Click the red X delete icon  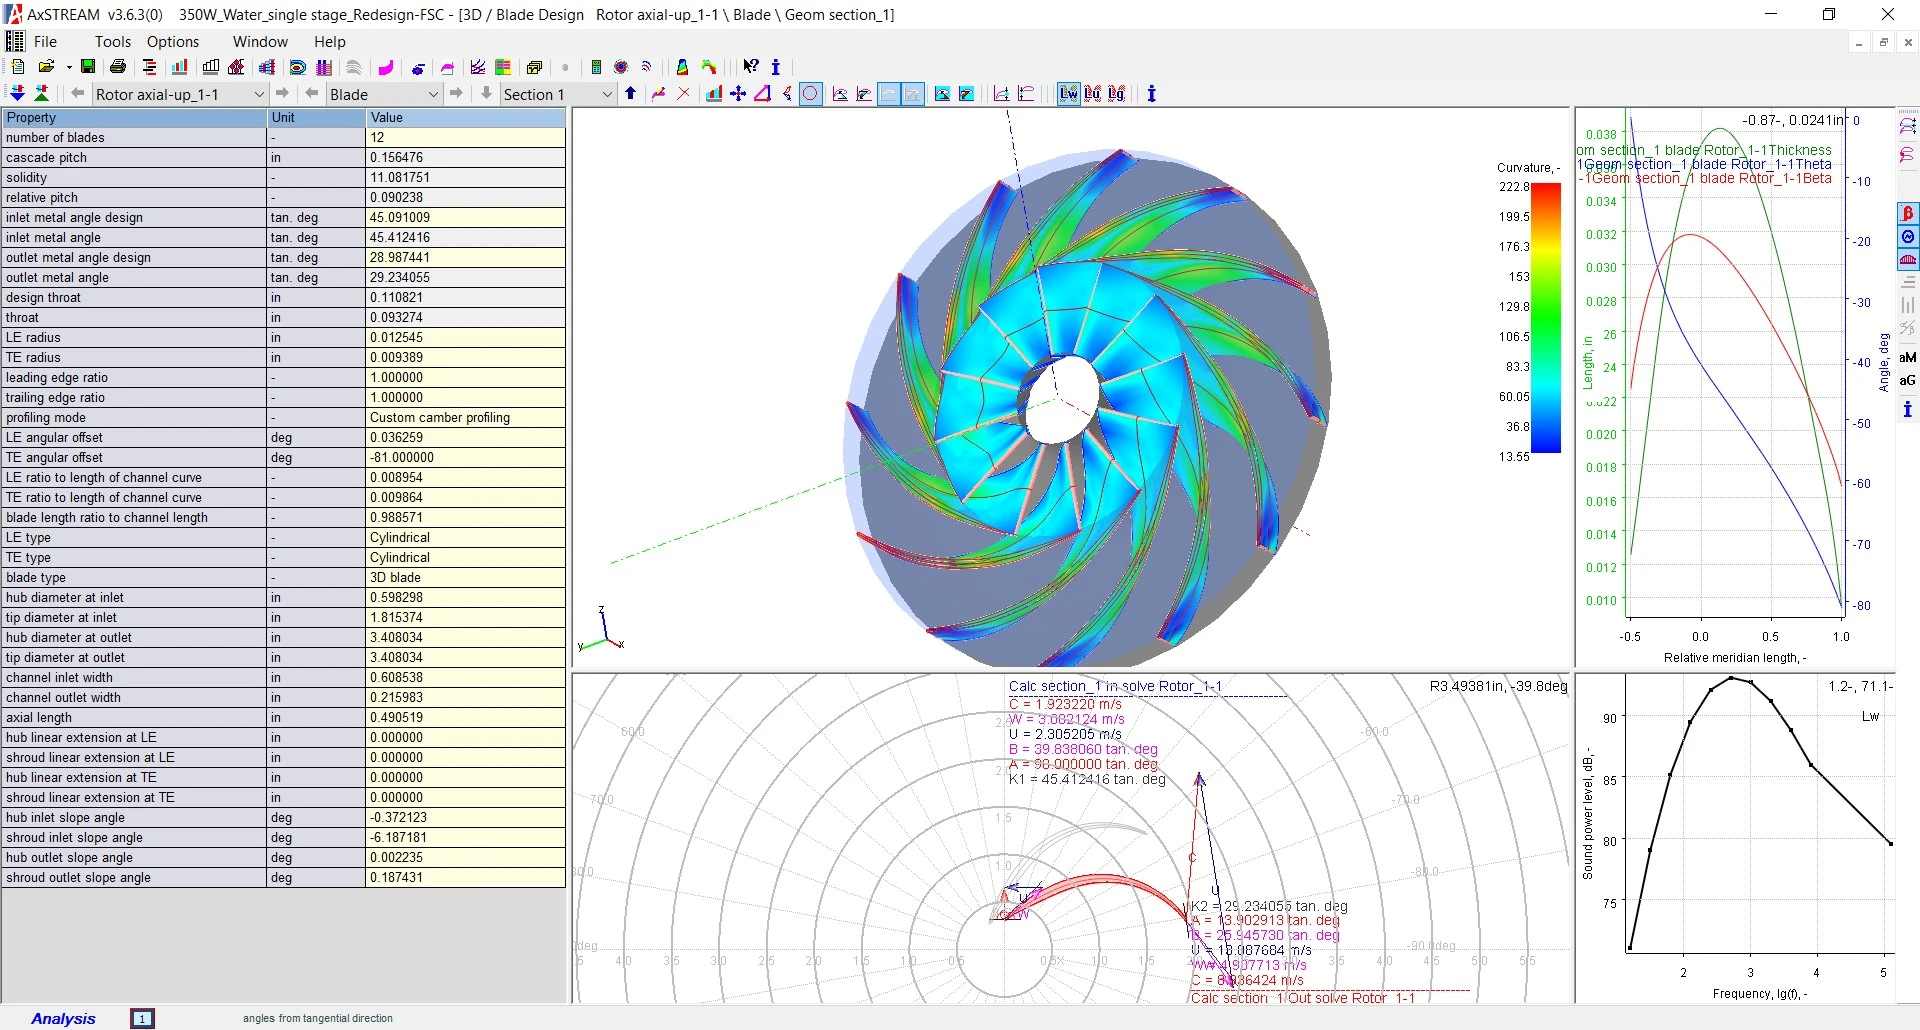(683, 93)
